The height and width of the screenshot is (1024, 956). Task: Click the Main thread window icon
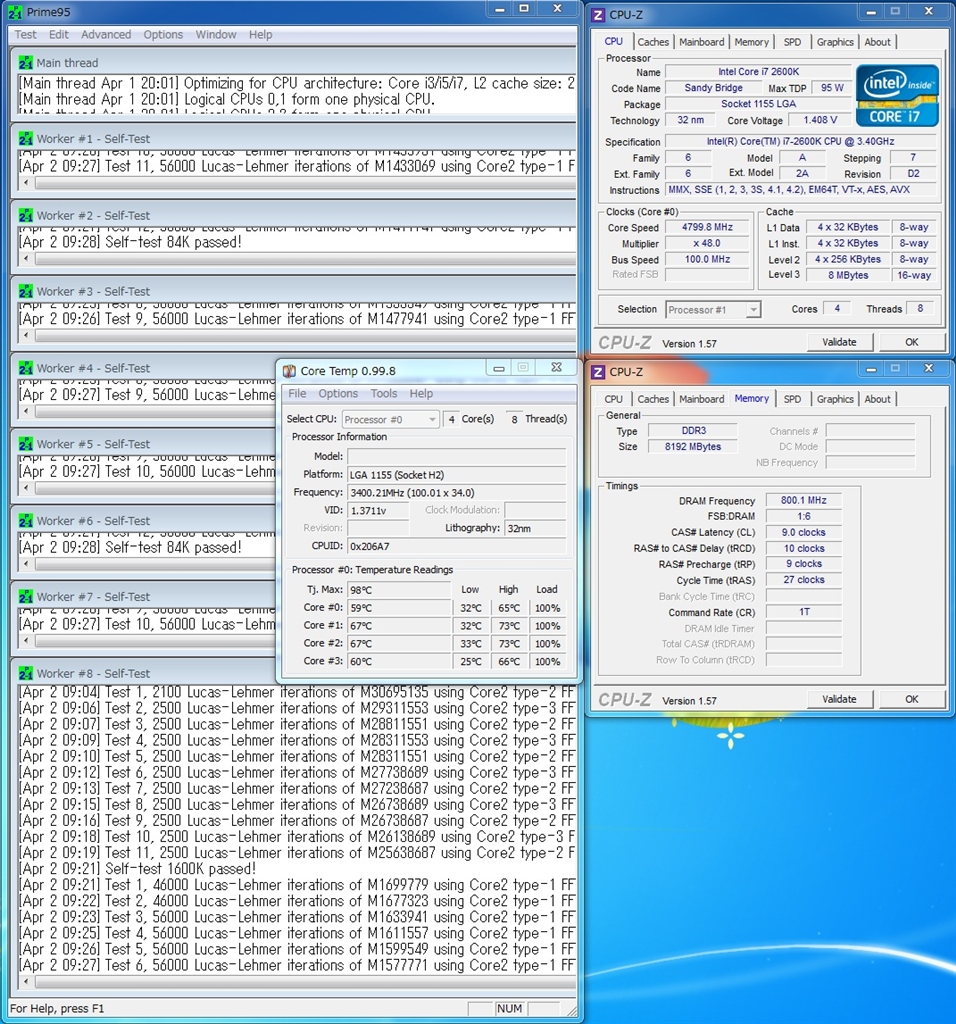click(x=25, y=63)
